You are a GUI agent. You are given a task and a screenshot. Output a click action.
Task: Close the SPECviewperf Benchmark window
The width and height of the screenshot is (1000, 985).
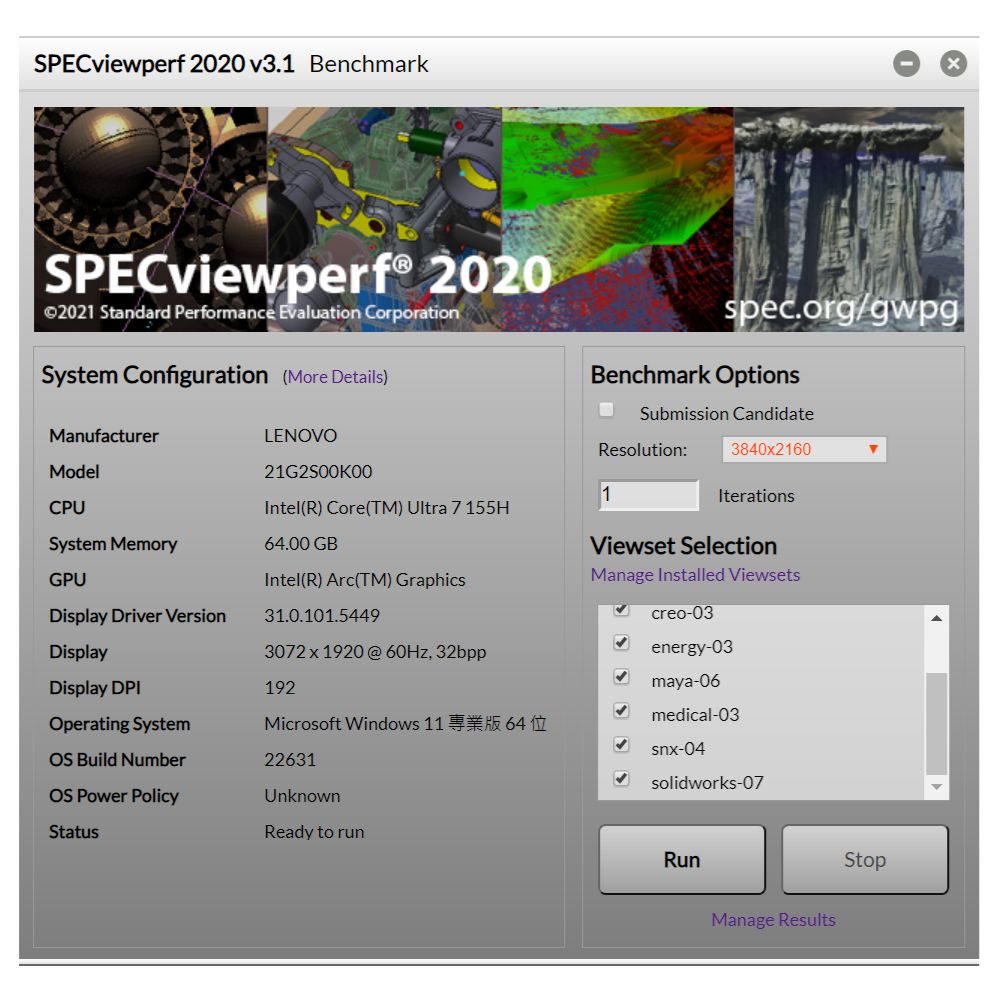pyautogui.click(x=953, y=64)
